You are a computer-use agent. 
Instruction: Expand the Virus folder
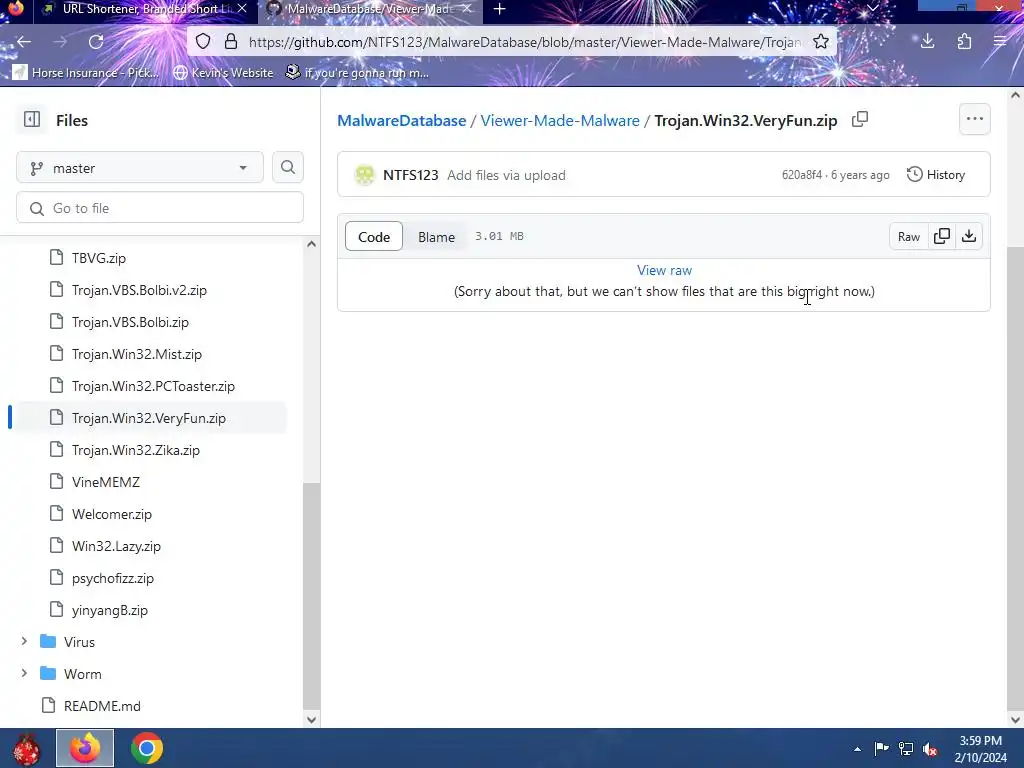click(24, 641)
